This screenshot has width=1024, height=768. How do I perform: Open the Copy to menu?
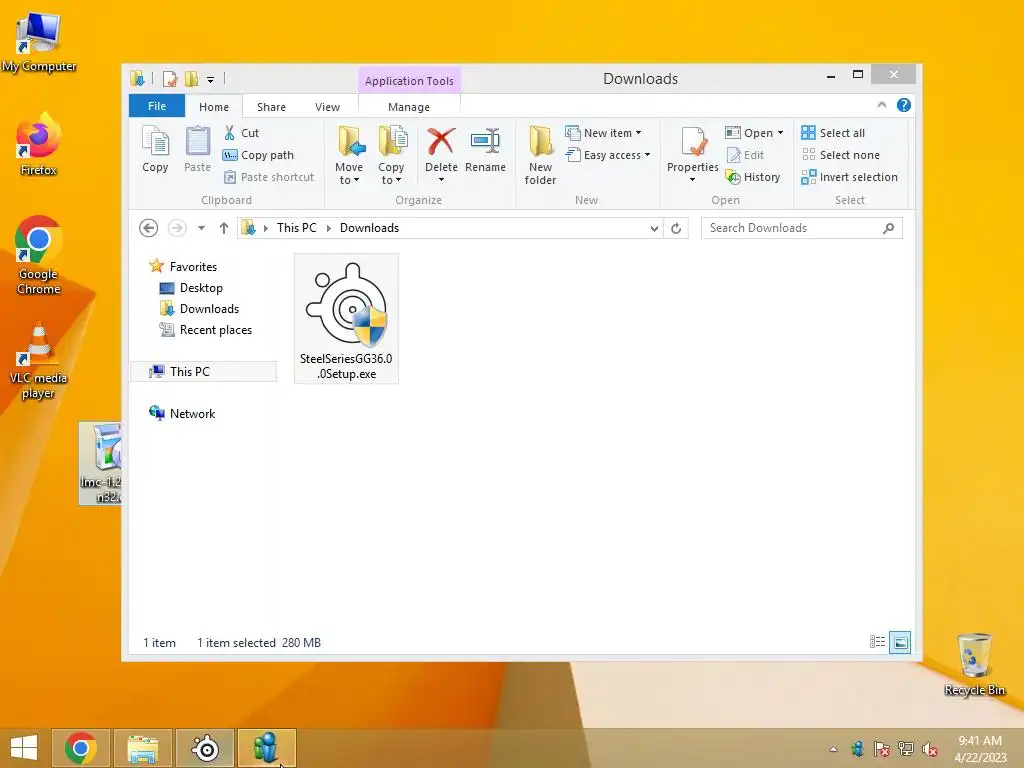click(391, 155)
